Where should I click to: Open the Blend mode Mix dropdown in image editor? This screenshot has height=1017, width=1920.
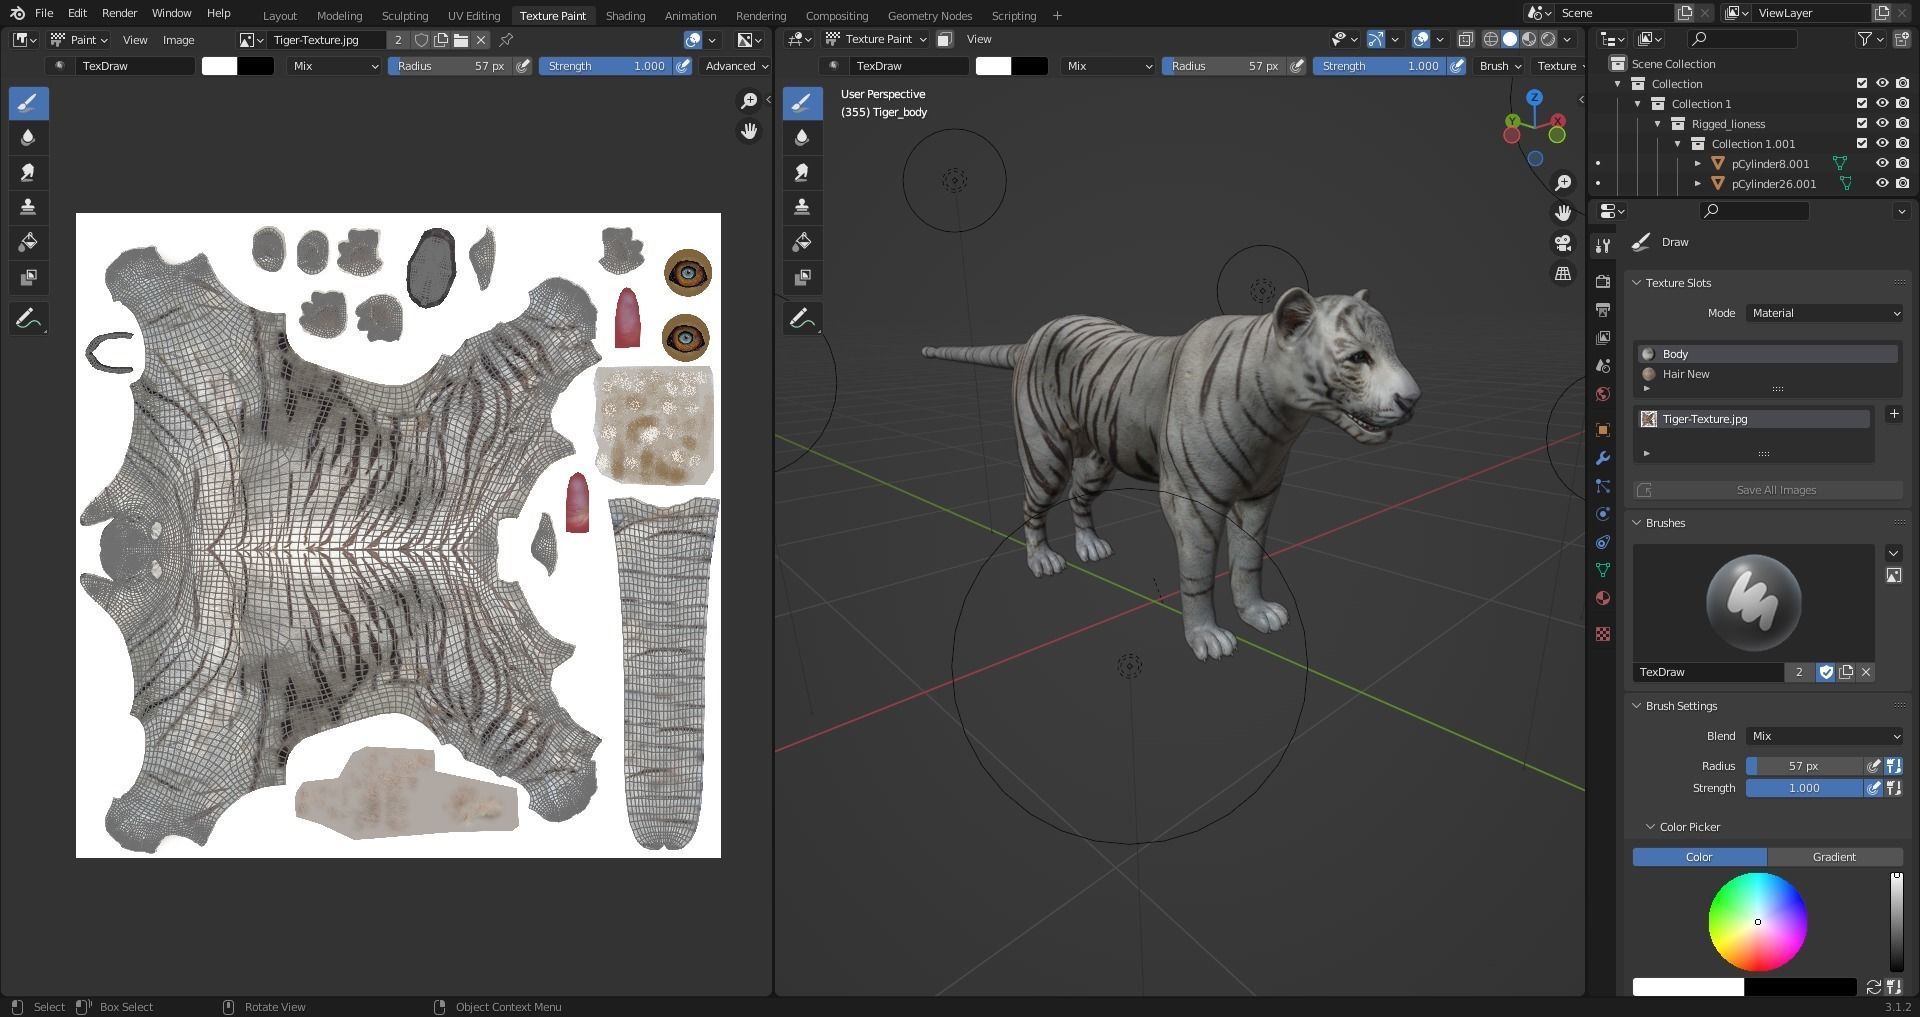(334, 66)
